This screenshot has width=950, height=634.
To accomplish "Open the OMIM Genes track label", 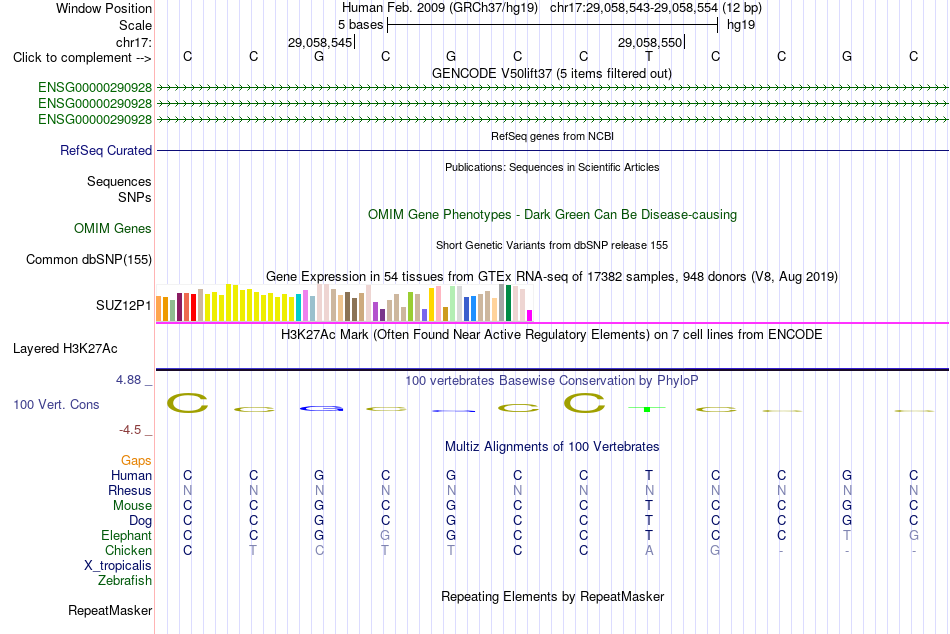I will [113, 229].
